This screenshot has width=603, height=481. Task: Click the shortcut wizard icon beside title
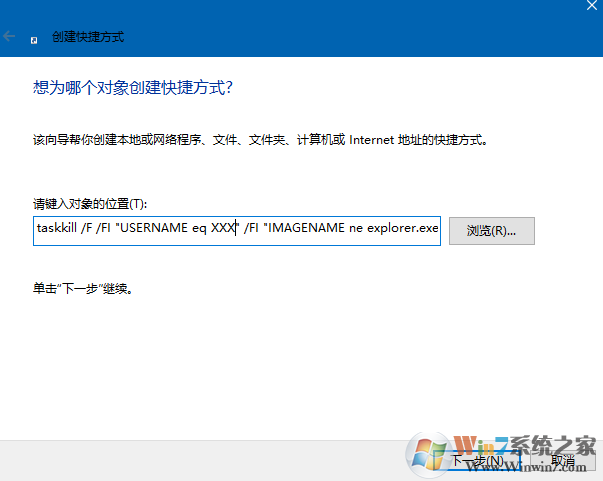click(x=34, y=40)
